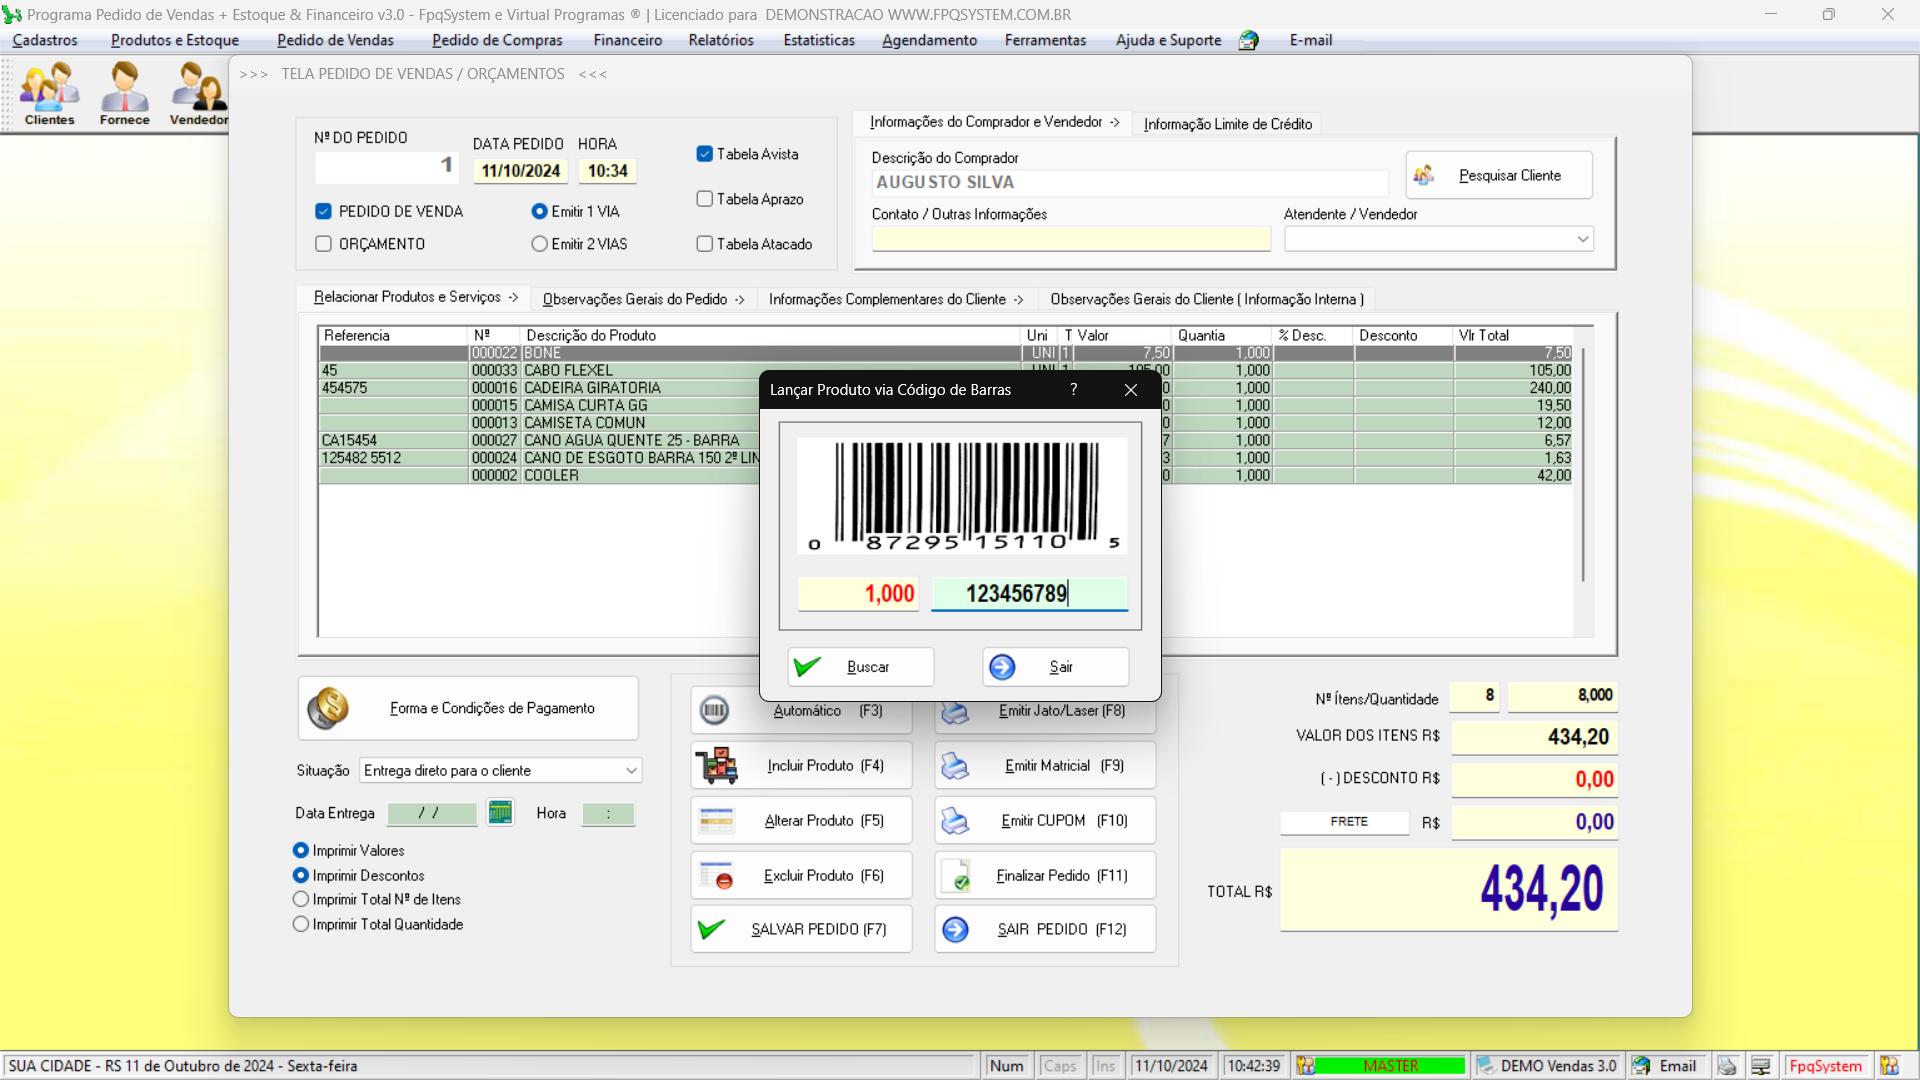This screenshot has height=1080, width=1920.
Task: Click the printer icon of Emitir CUPOM (F10)
Action: (x=955, y=821)
